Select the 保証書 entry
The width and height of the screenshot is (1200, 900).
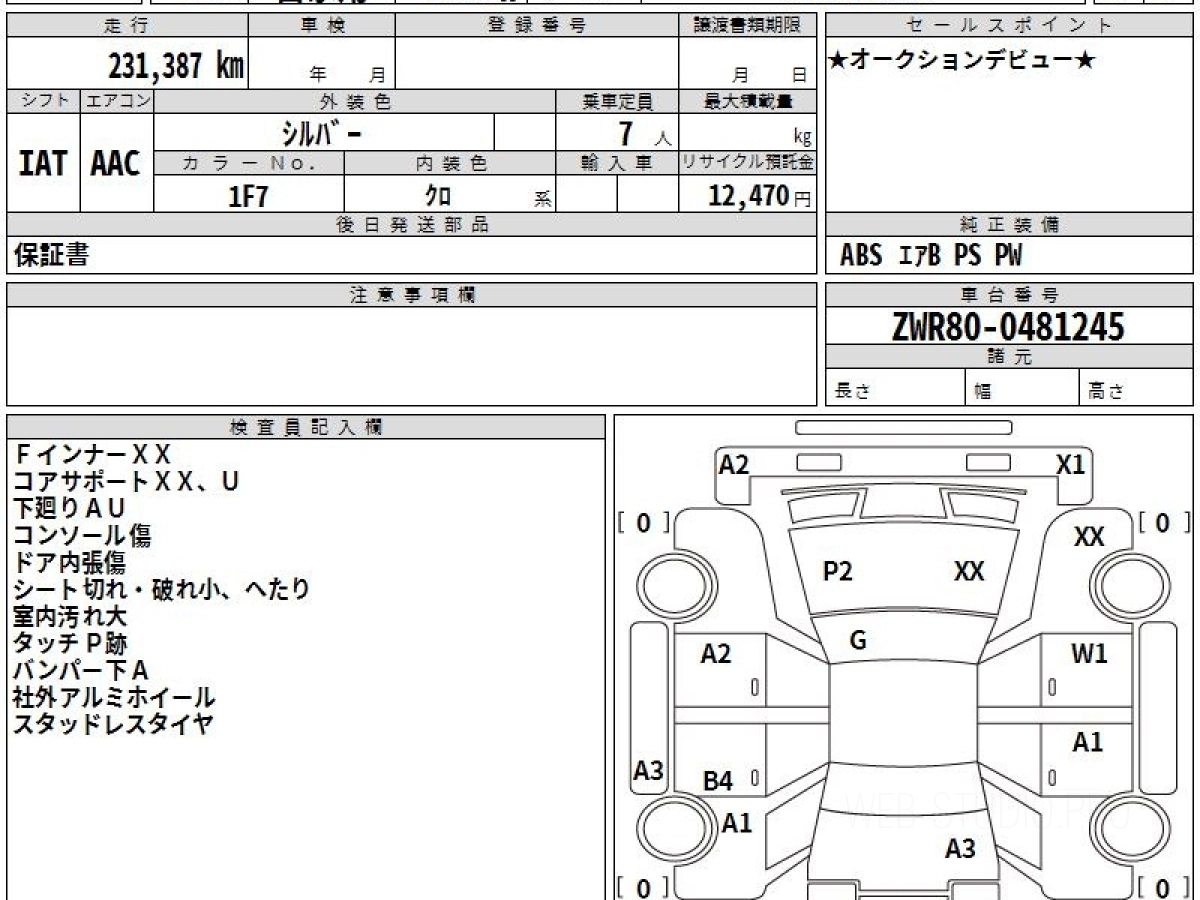point(52,255)
